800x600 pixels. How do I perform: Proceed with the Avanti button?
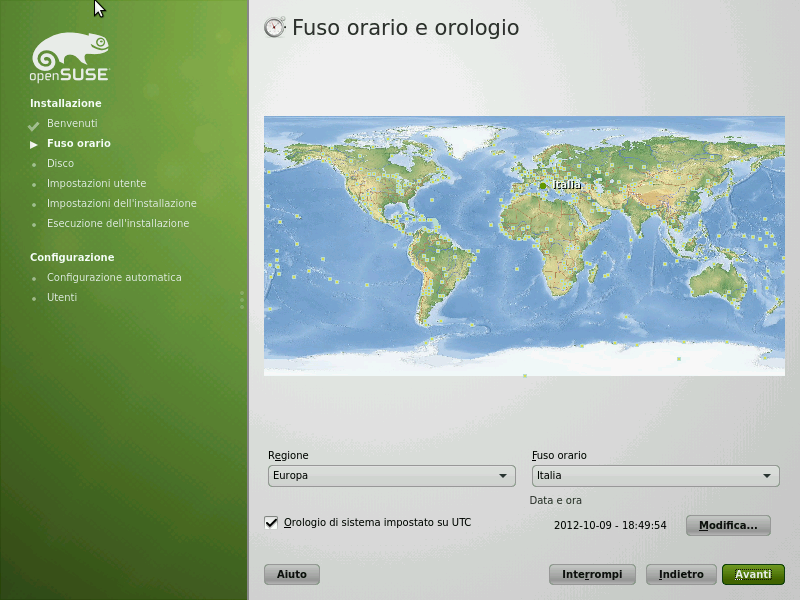pos(753,574)
